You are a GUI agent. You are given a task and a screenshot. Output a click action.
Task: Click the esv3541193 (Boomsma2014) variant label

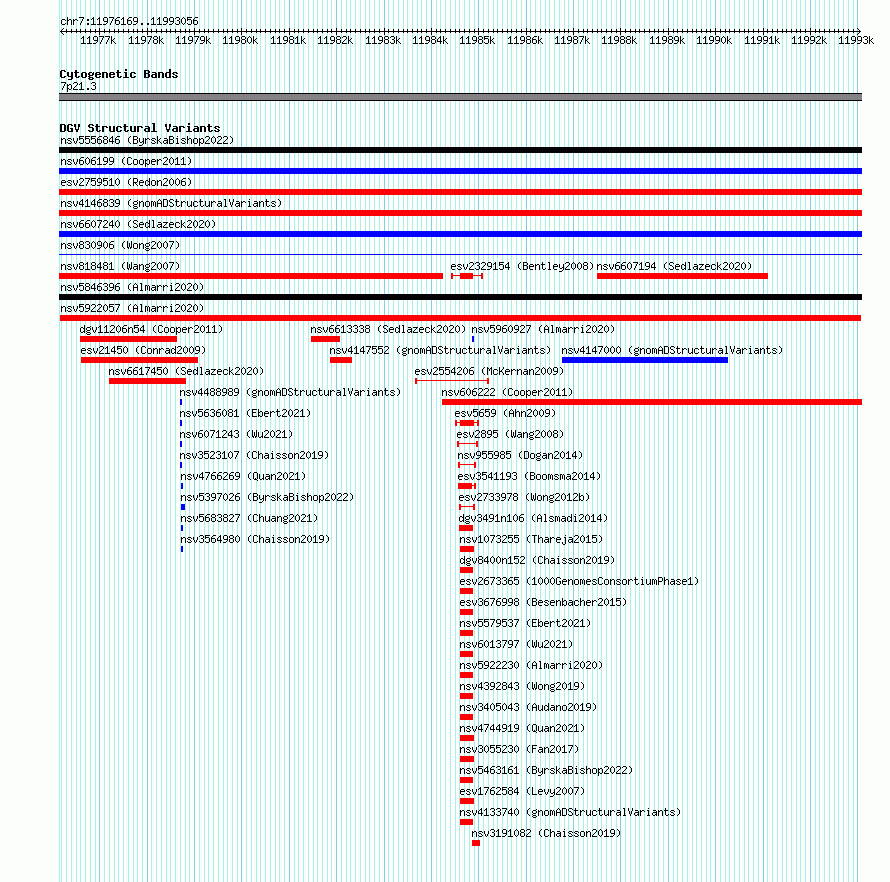coord(529,476)
